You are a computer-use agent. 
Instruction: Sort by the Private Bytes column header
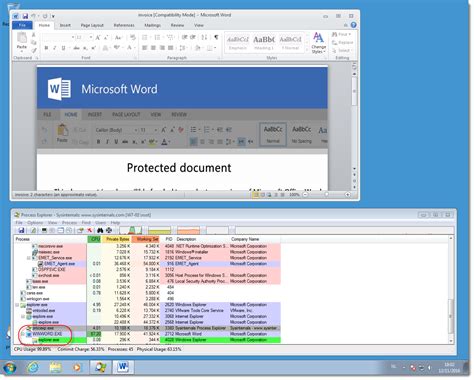117,239
